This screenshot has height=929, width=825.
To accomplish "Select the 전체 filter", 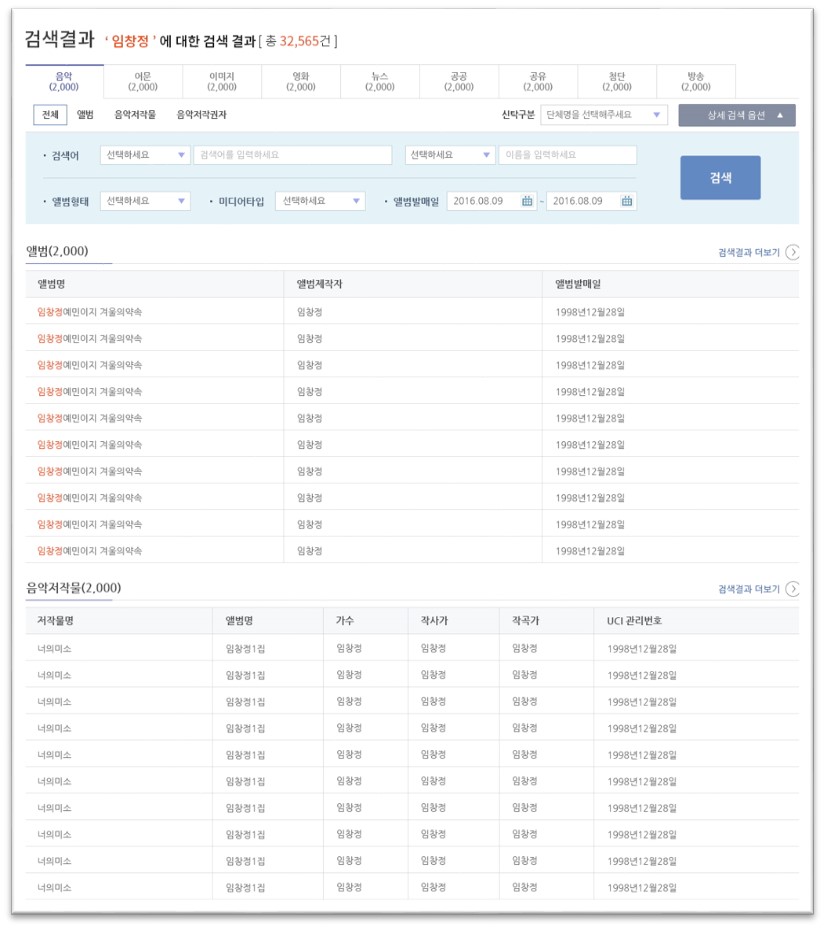I will pyautogui.click(x=50, y=115).
